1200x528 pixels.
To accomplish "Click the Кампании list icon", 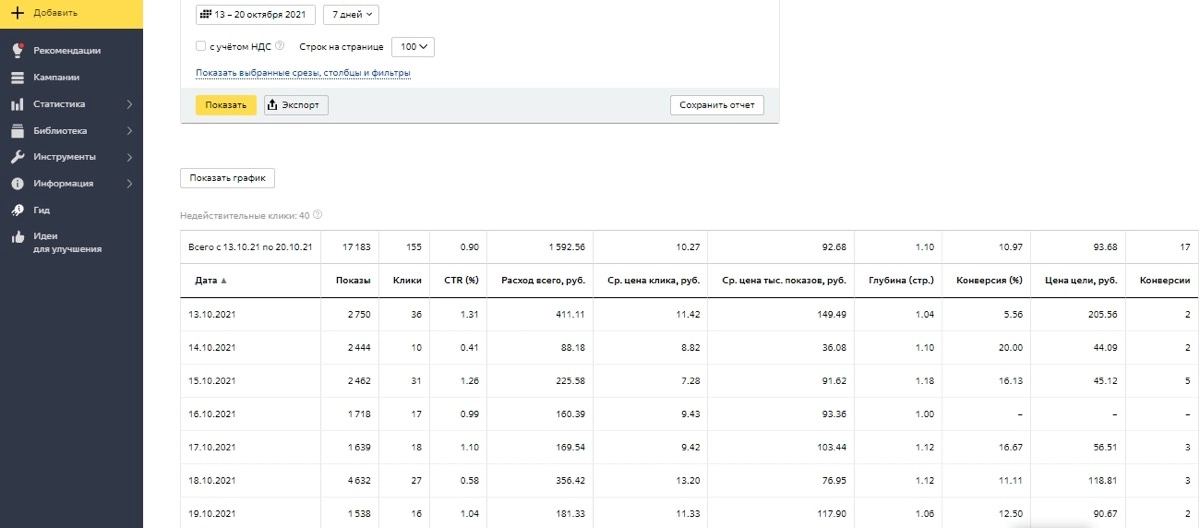I will tap(17, 77).
